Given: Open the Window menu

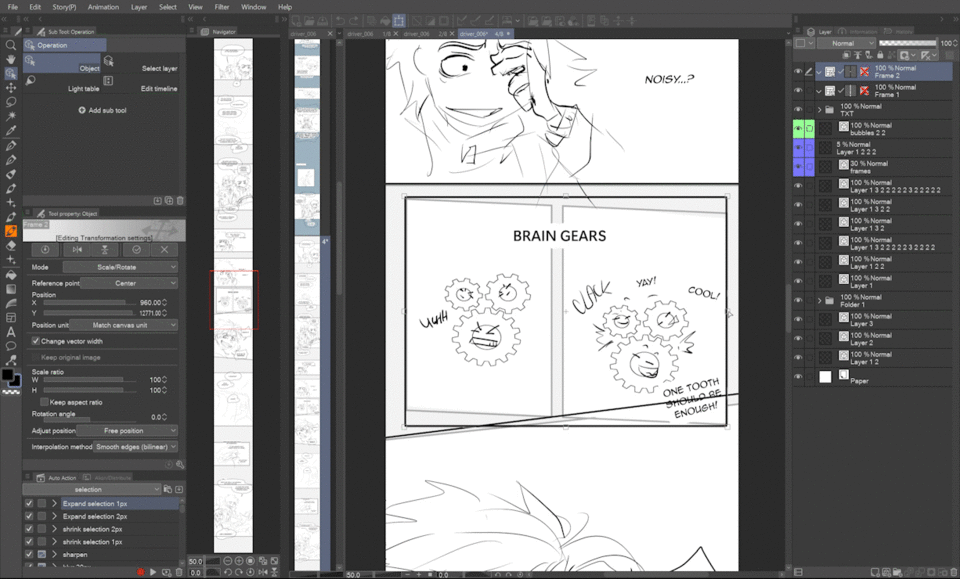Looking at the screenshot, I should (x=253, y=7).
